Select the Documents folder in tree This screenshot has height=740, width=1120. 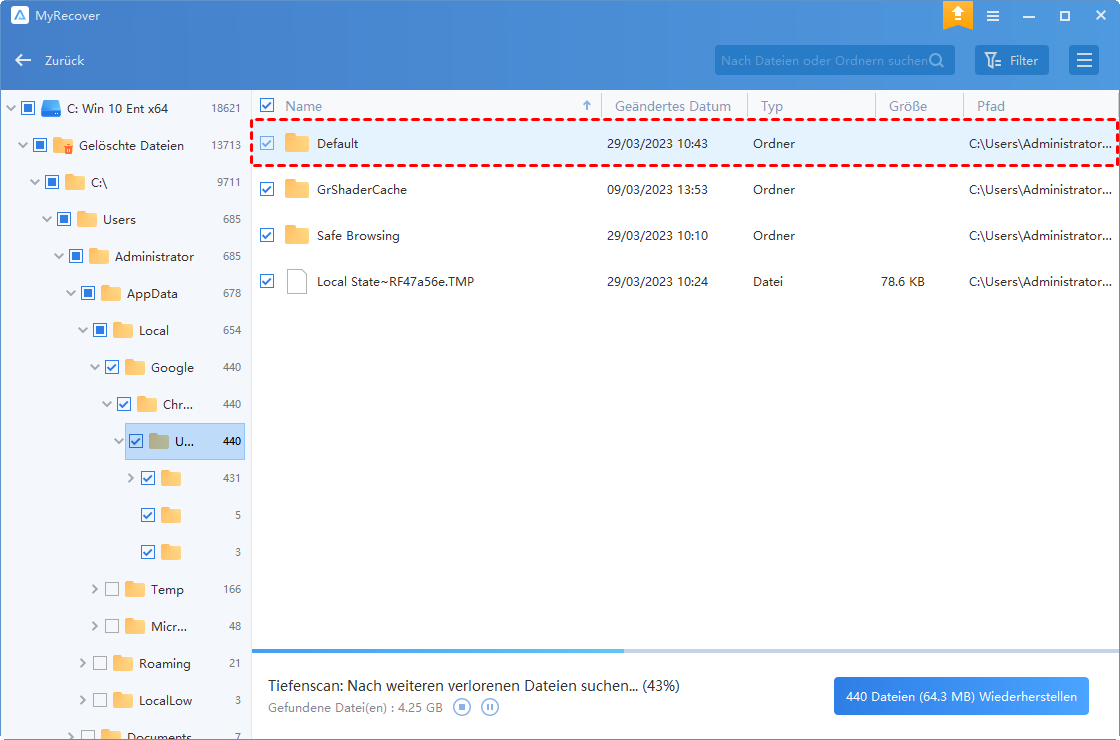click(159, 734)
